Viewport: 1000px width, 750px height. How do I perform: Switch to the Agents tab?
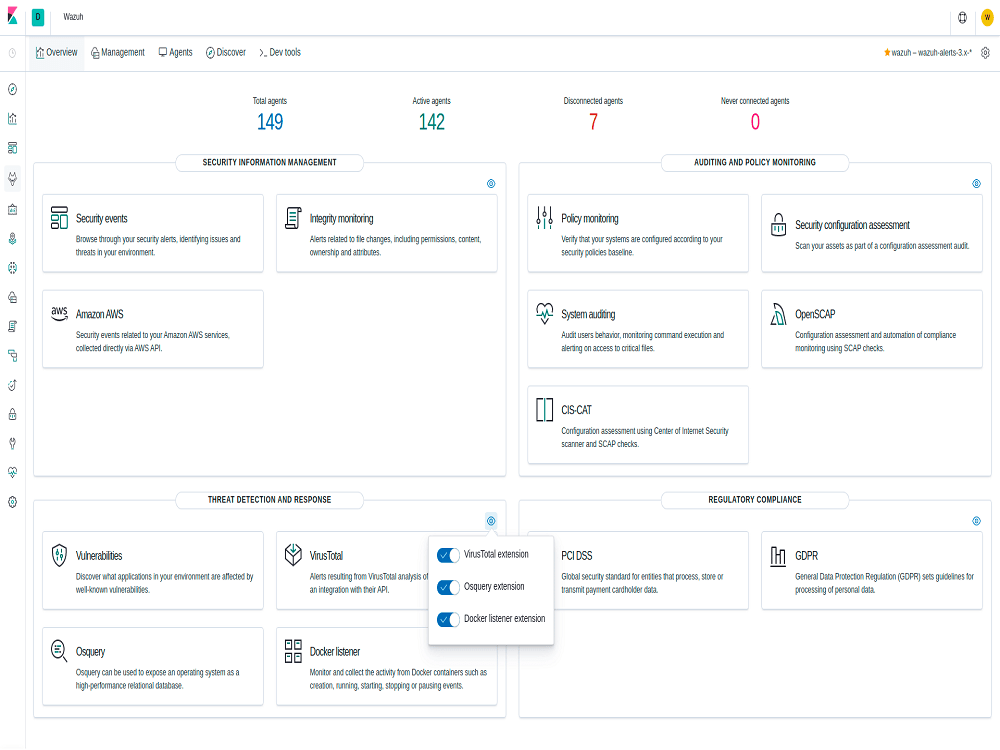pos(175,53)
